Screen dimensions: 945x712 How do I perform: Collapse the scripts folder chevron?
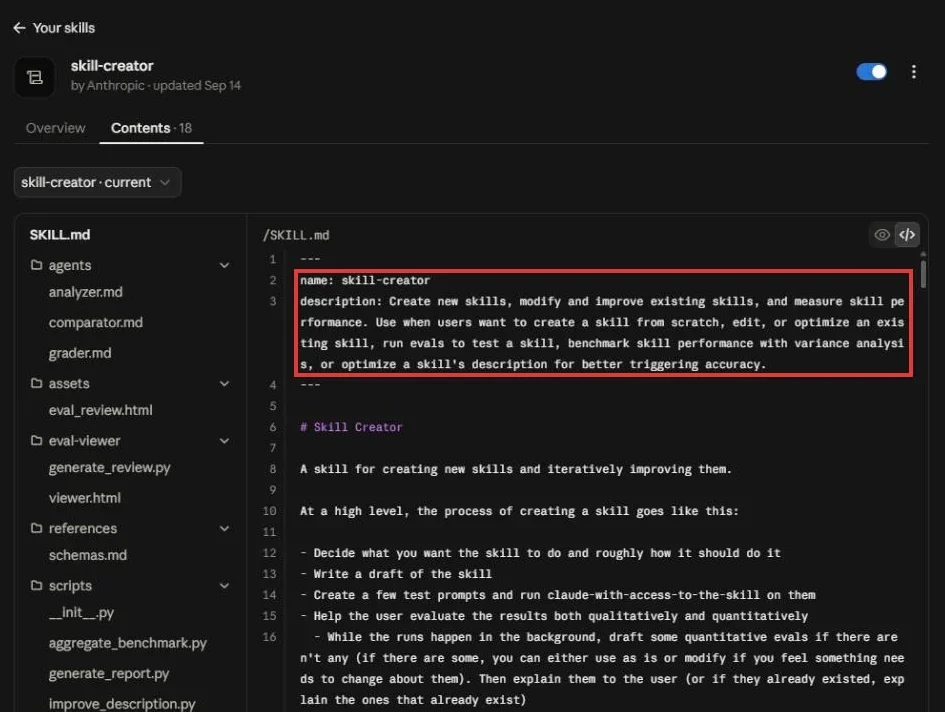click(x=224, y=585)
